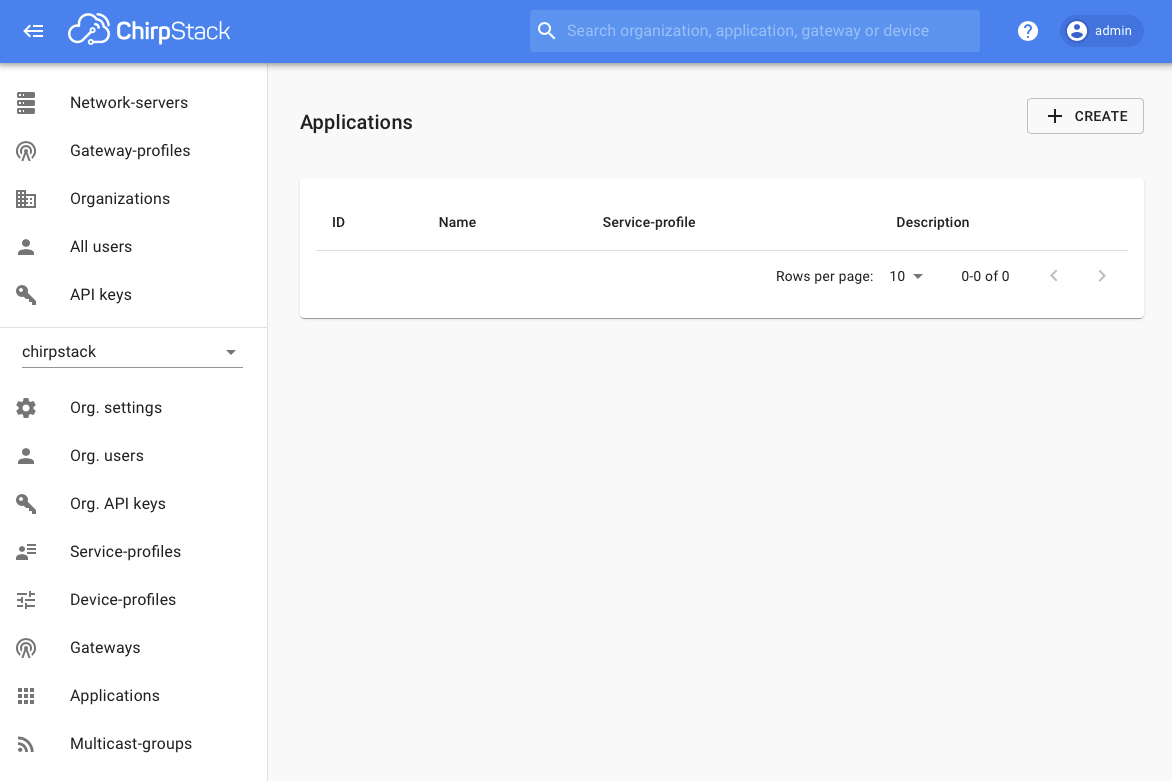Screen dimensions: 1172x781
Task: Collapse the sidebar with the menu toggle
Action: click(x=33, y=31)
